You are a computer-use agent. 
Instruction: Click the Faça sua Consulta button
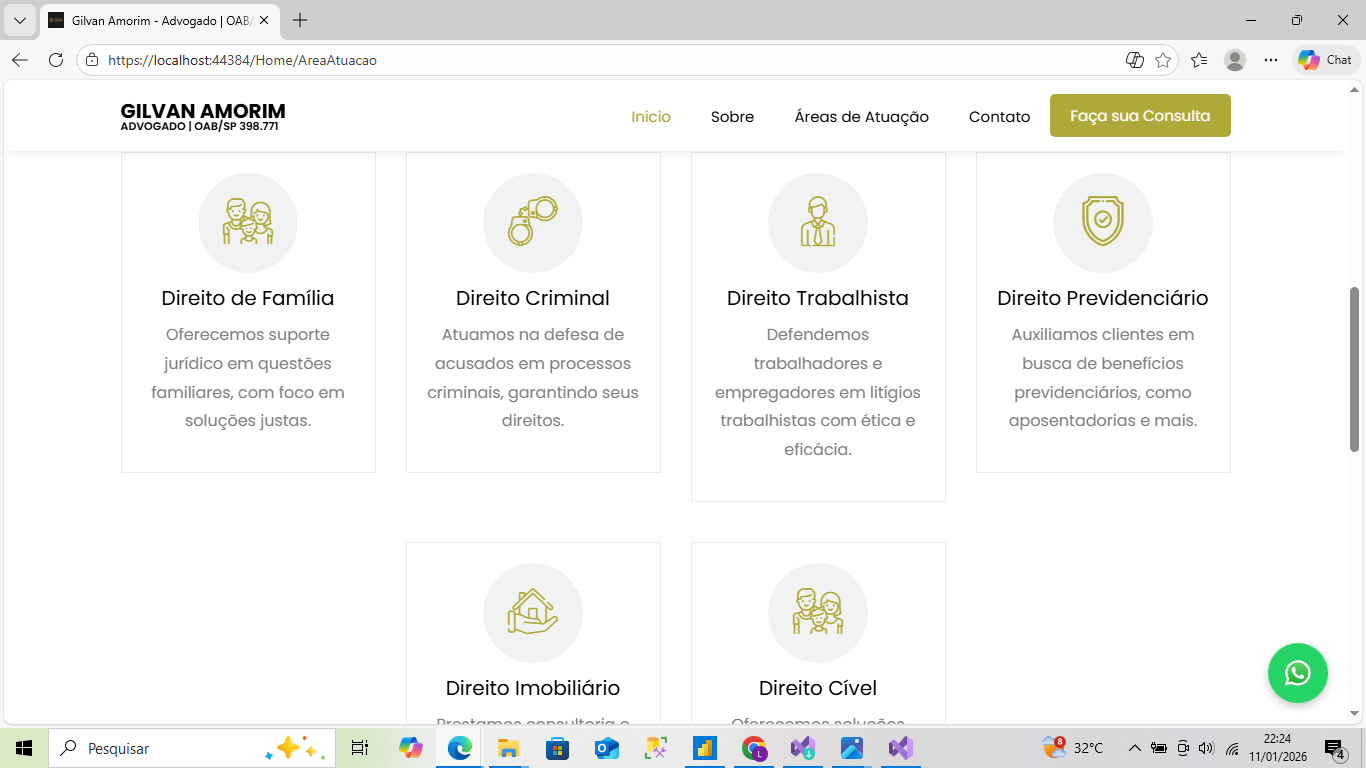(x=1140, y=115)
